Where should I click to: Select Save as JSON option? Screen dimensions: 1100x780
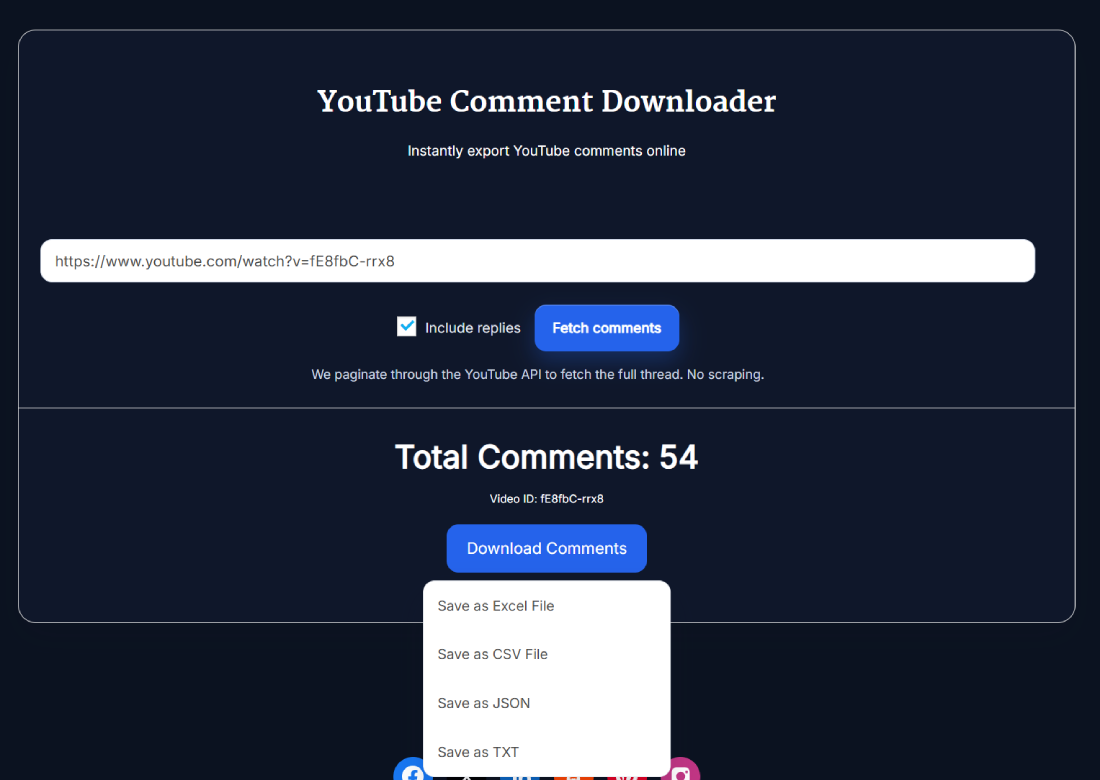click(546, 703)
